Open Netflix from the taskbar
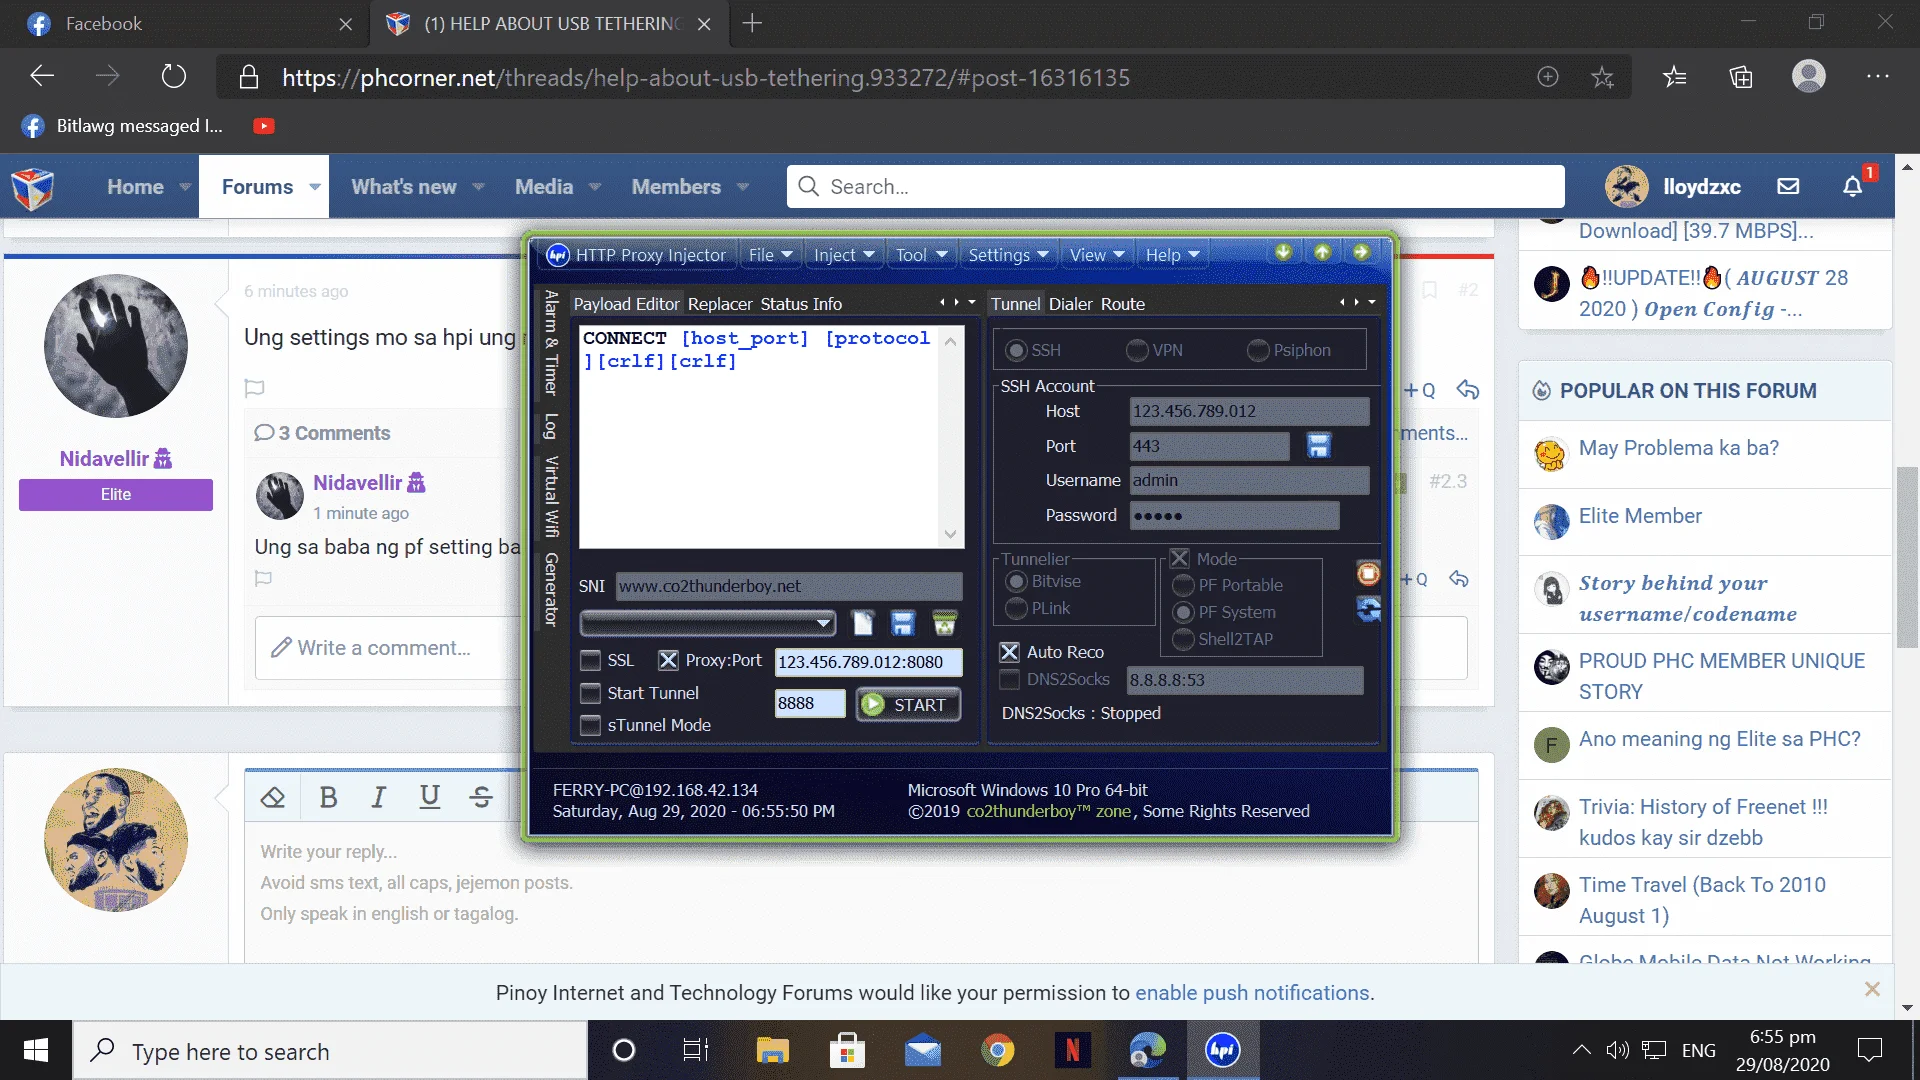The image size is (1920, 1080). point(1072,1050)
